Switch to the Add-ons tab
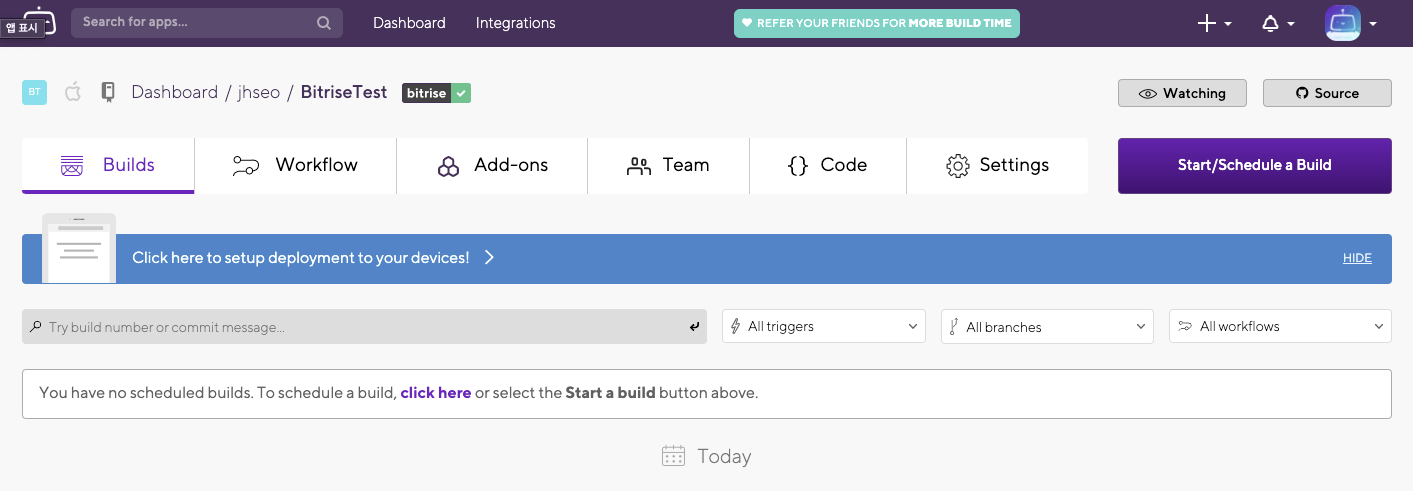Image resolution: width=1413 pixels, height=491 pixels. point(492,165)
